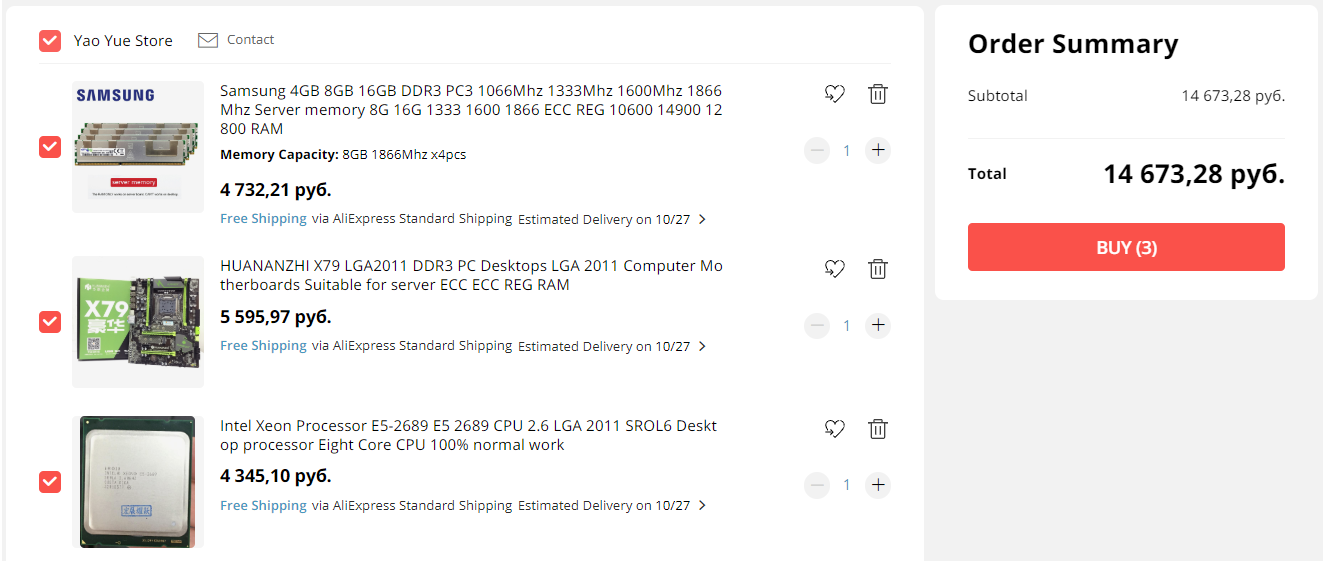1323x561 pixels.
Task: Add Samsung memory to wishlist via heart icon
Action: pos(835,94)
